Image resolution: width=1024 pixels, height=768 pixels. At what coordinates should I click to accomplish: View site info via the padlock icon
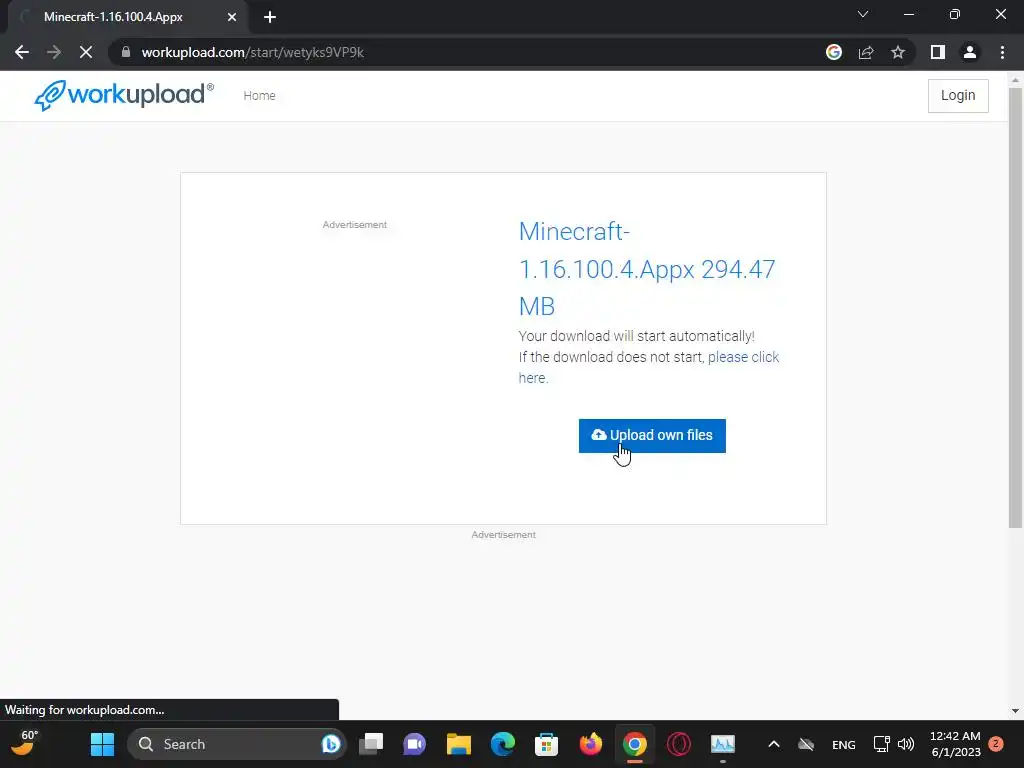click(x=126, y=52)
